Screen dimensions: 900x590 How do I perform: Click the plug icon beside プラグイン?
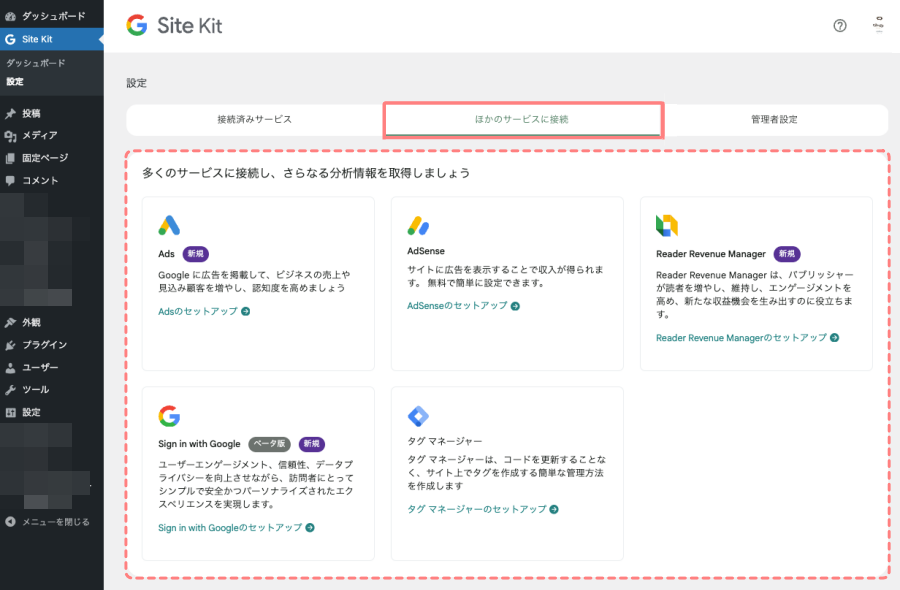coord(10,345)
